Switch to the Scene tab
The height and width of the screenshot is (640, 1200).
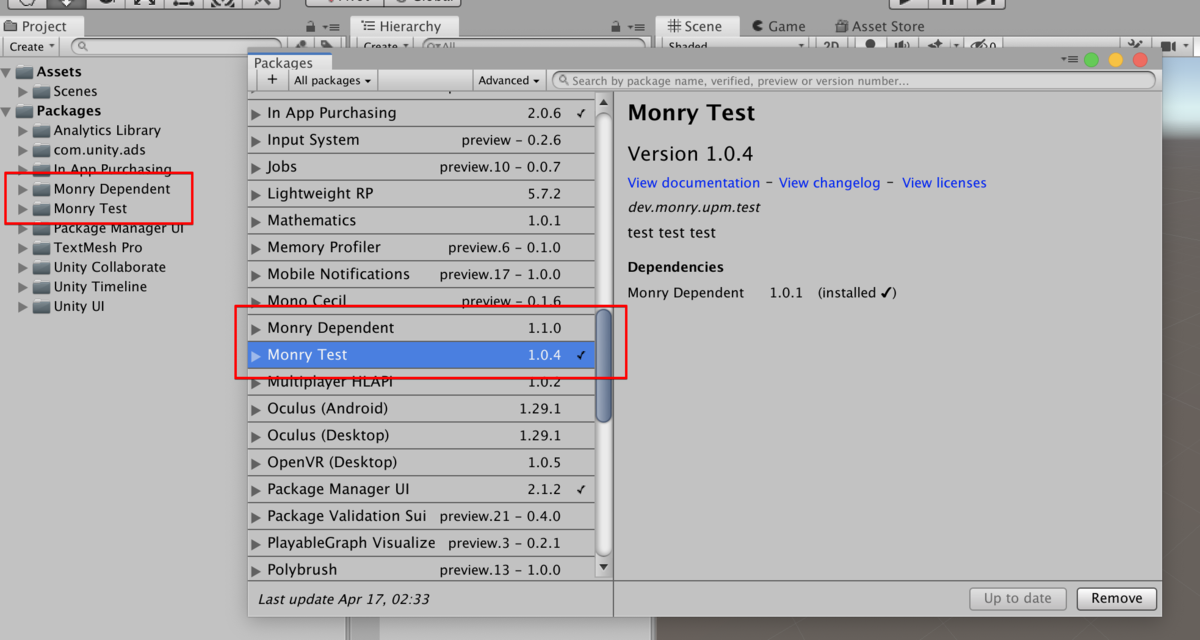pyautogui.click(x=696, y=26)
